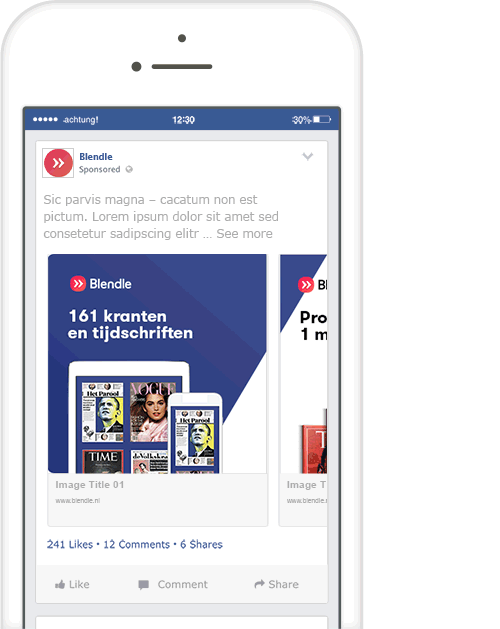The image size is (500, 629).
Task: Tap the 12:30 clock in status bar
Action: pyautogui.click(x=183, y=120)
